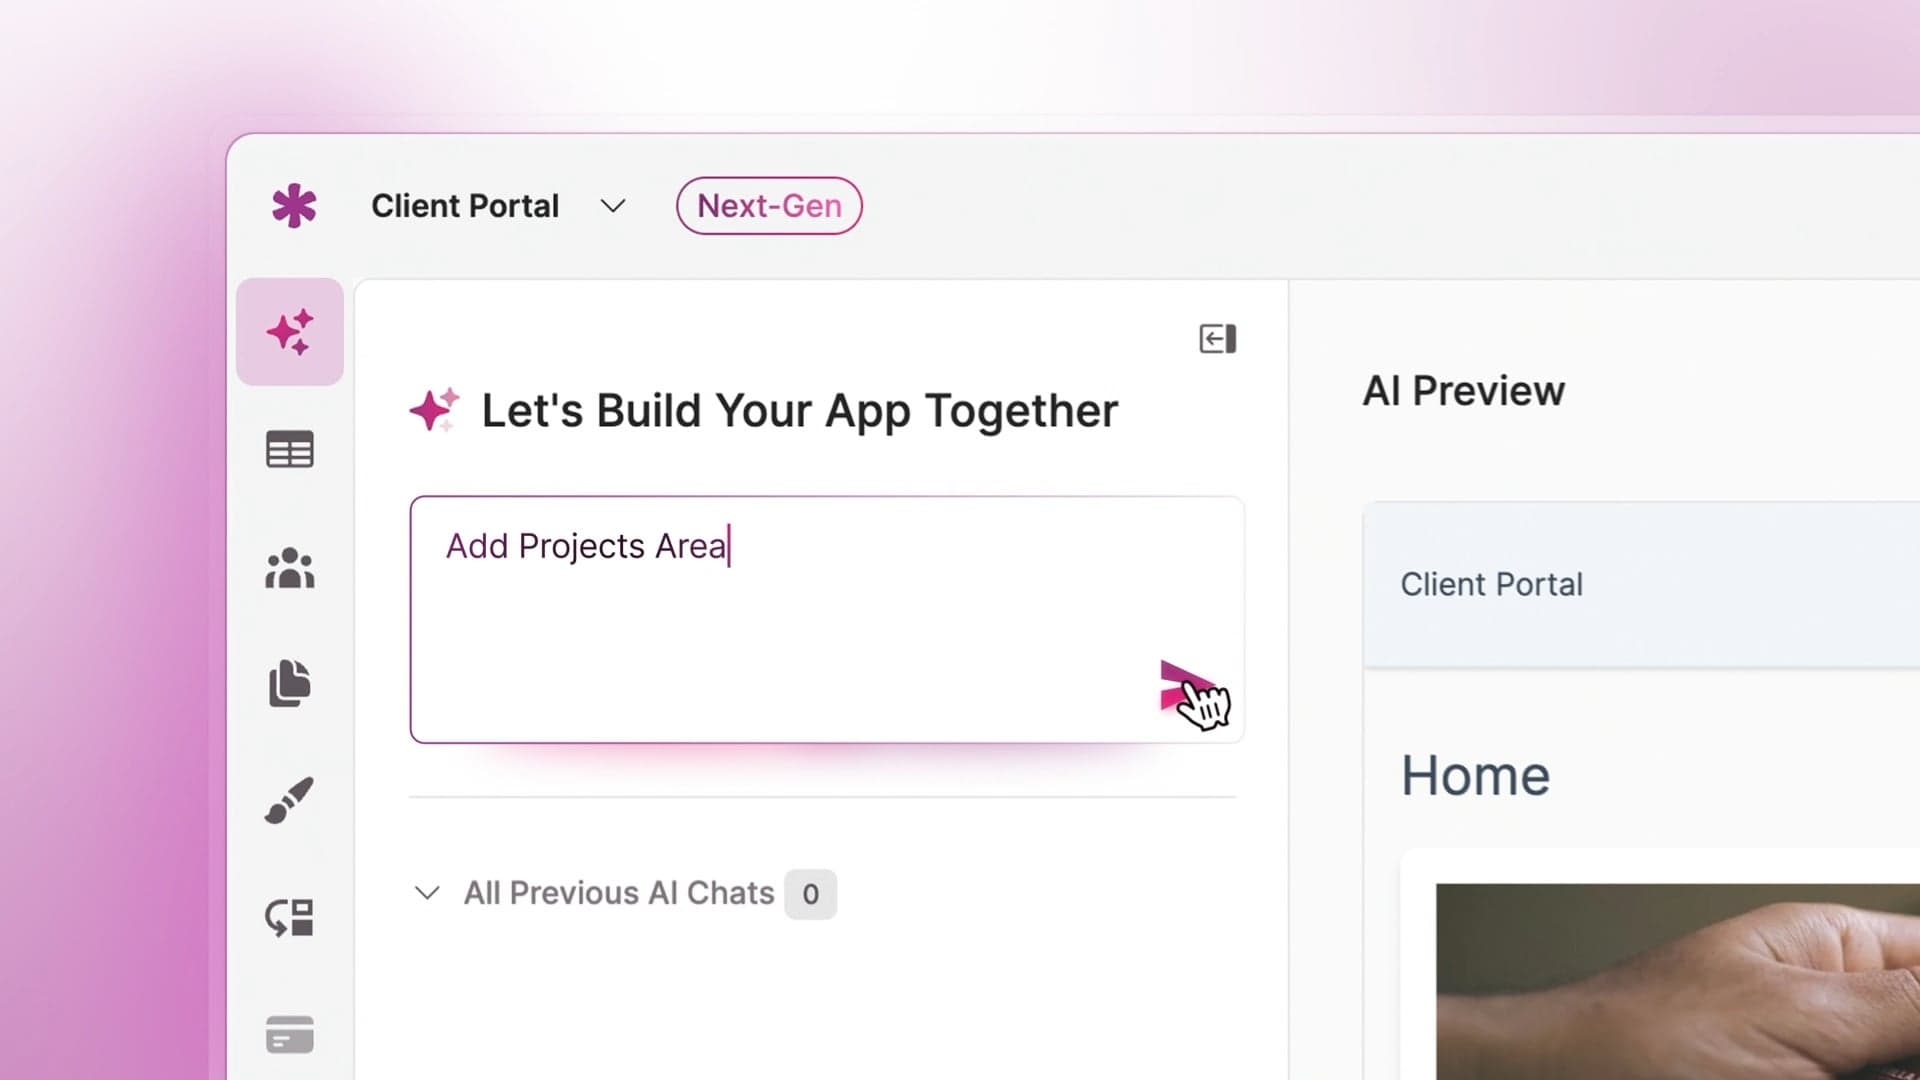
Task: Select the Client Portal item in AI Preview
Action: tap(1491, 584)
